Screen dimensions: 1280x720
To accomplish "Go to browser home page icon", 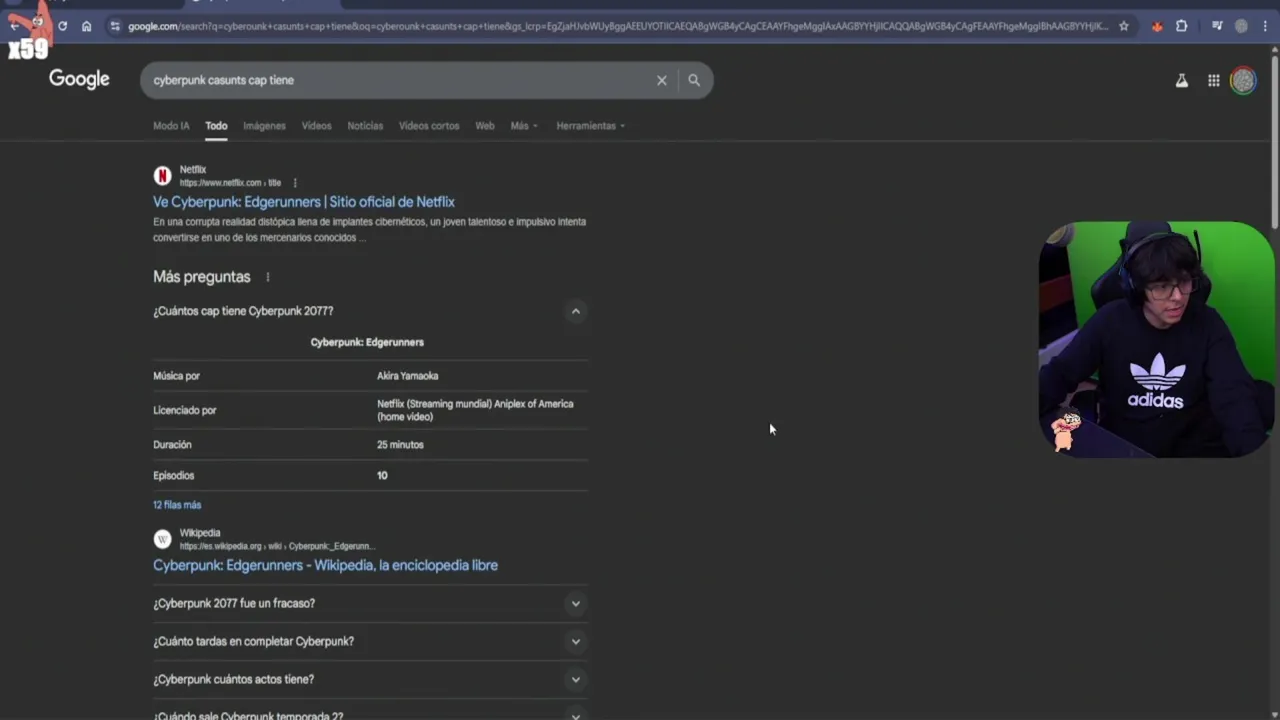I will tap(87, 26).
